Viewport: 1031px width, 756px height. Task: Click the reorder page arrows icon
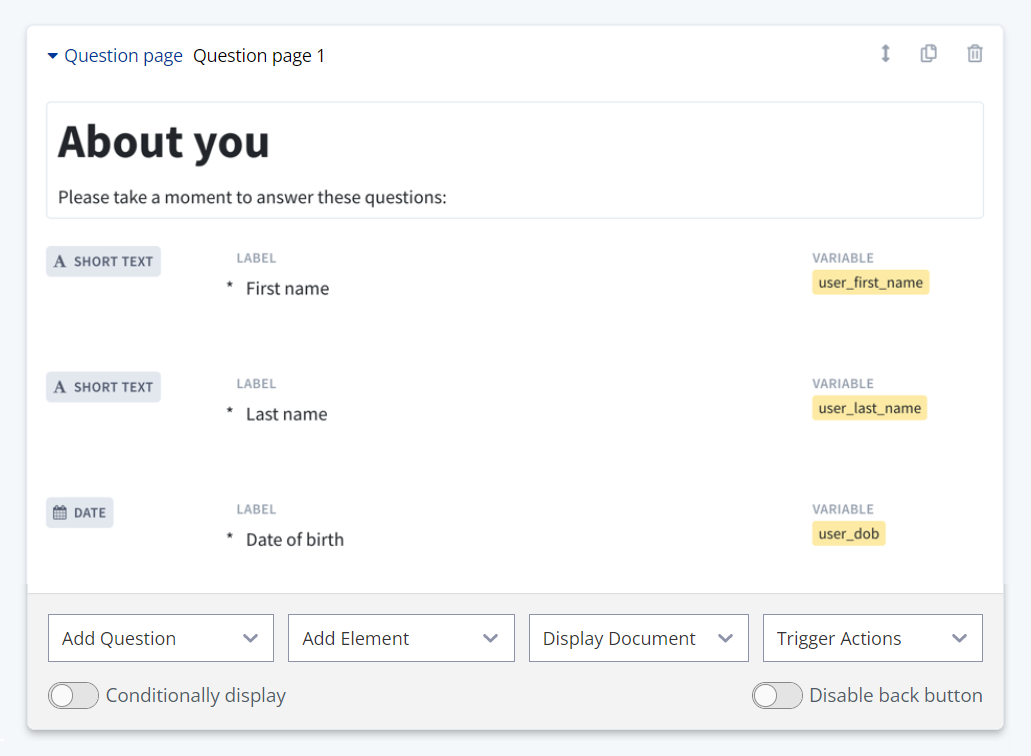(885, 54)
